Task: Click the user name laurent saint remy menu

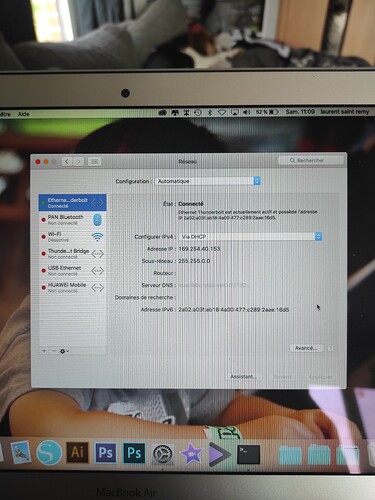Action: pyautogui.click(x=345, y=112)
